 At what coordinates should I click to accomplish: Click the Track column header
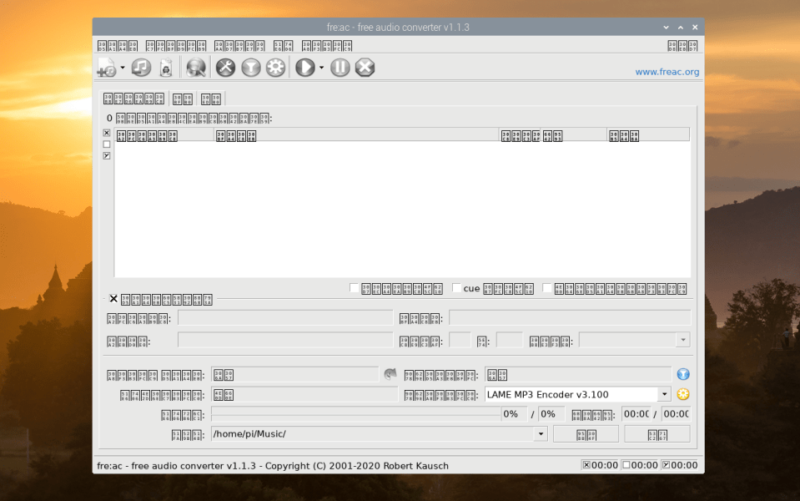(520, 135)
